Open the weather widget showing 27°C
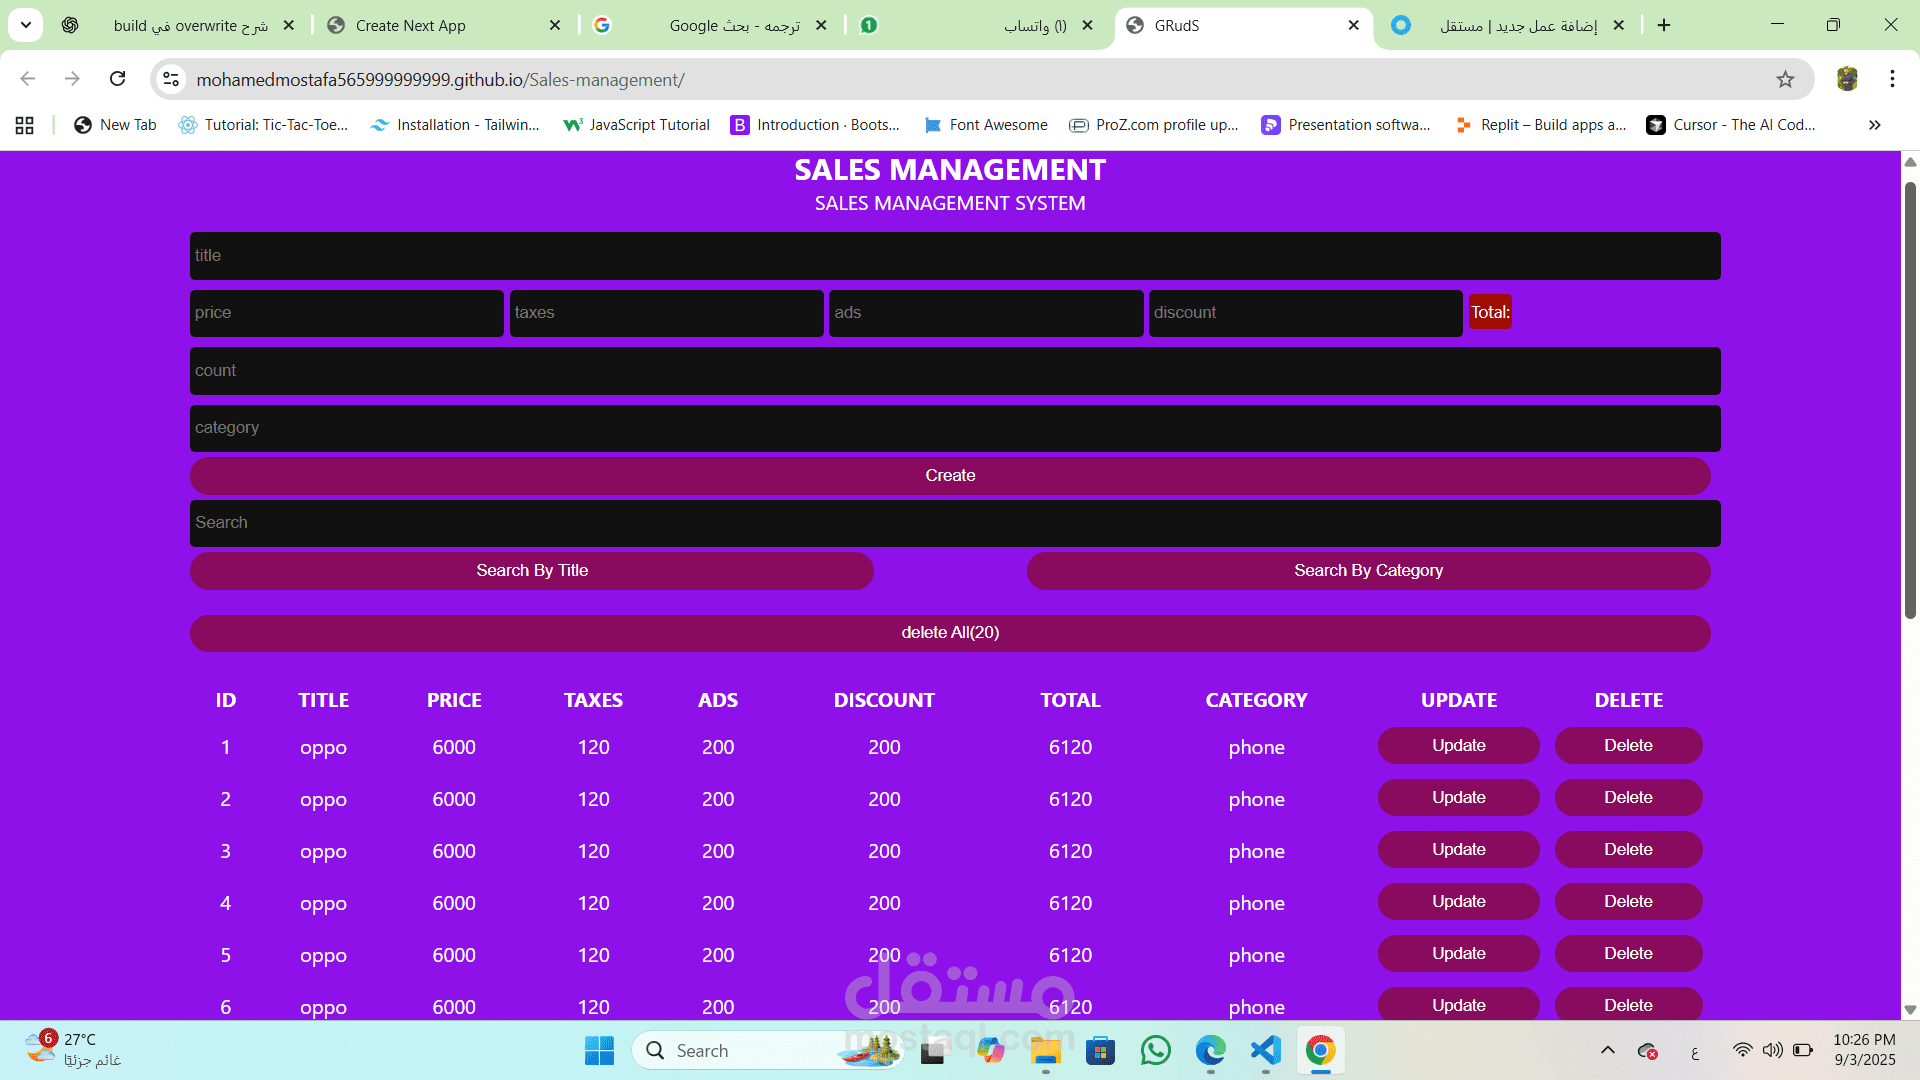The height and width of the screenshot is (1080, 1920). point(75,1050)
